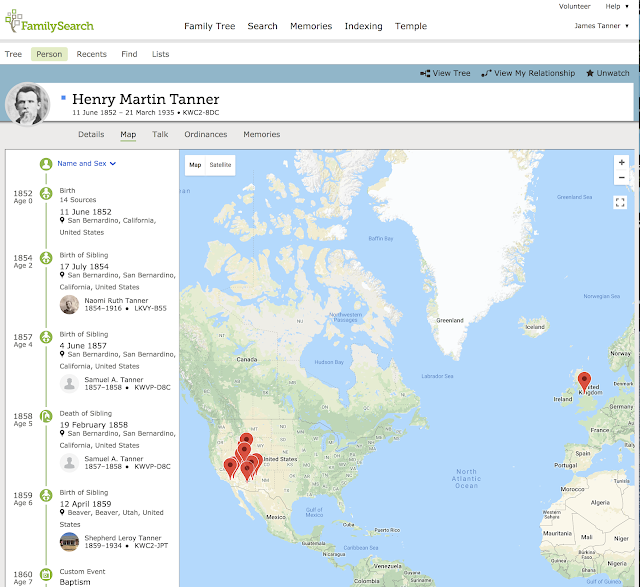This screenshot has height=587, width=640.
Task: Zoom in the map with plus
Action: (621, 162)
